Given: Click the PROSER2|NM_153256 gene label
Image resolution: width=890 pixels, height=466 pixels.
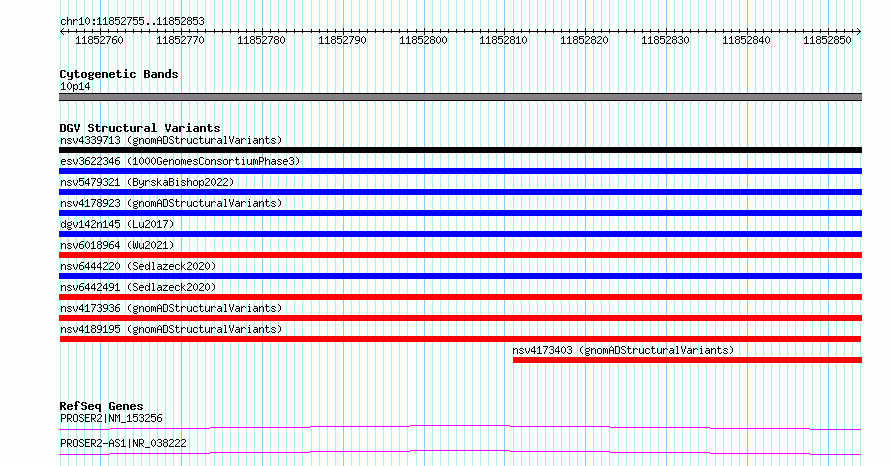Looking at the screenshot, I should point(111,418).
